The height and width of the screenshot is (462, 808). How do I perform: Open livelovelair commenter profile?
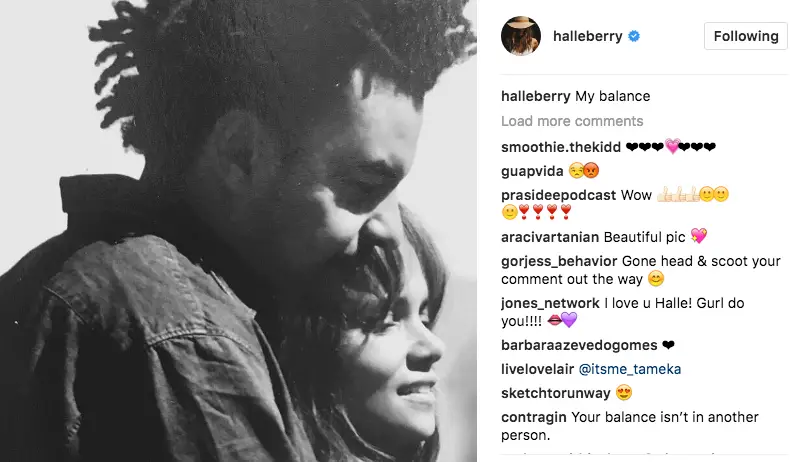537,369
